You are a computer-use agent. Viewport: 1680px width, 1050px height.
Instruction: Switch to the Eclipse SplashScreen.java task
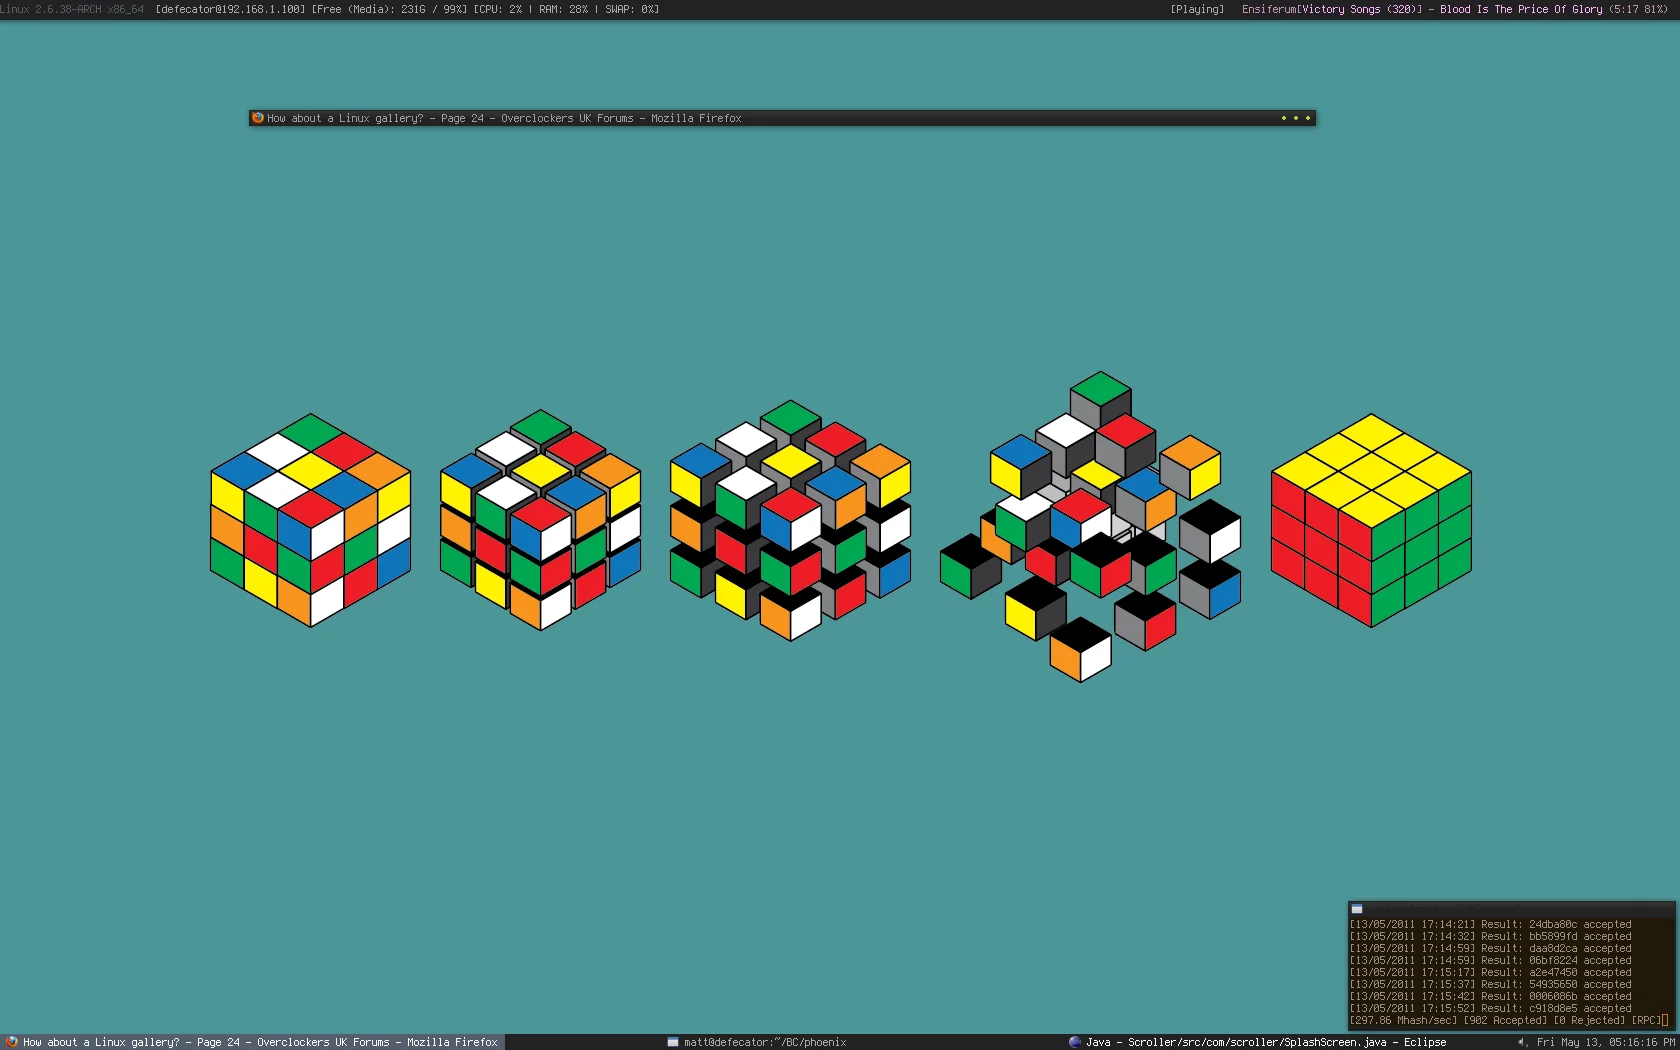click(1258, 1042)
